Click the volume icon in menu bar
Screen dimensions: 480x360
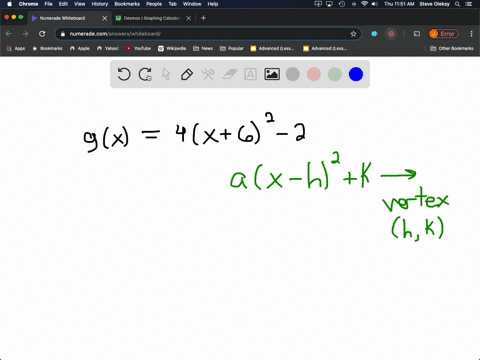pyautogui.click(x=375, y=4)
